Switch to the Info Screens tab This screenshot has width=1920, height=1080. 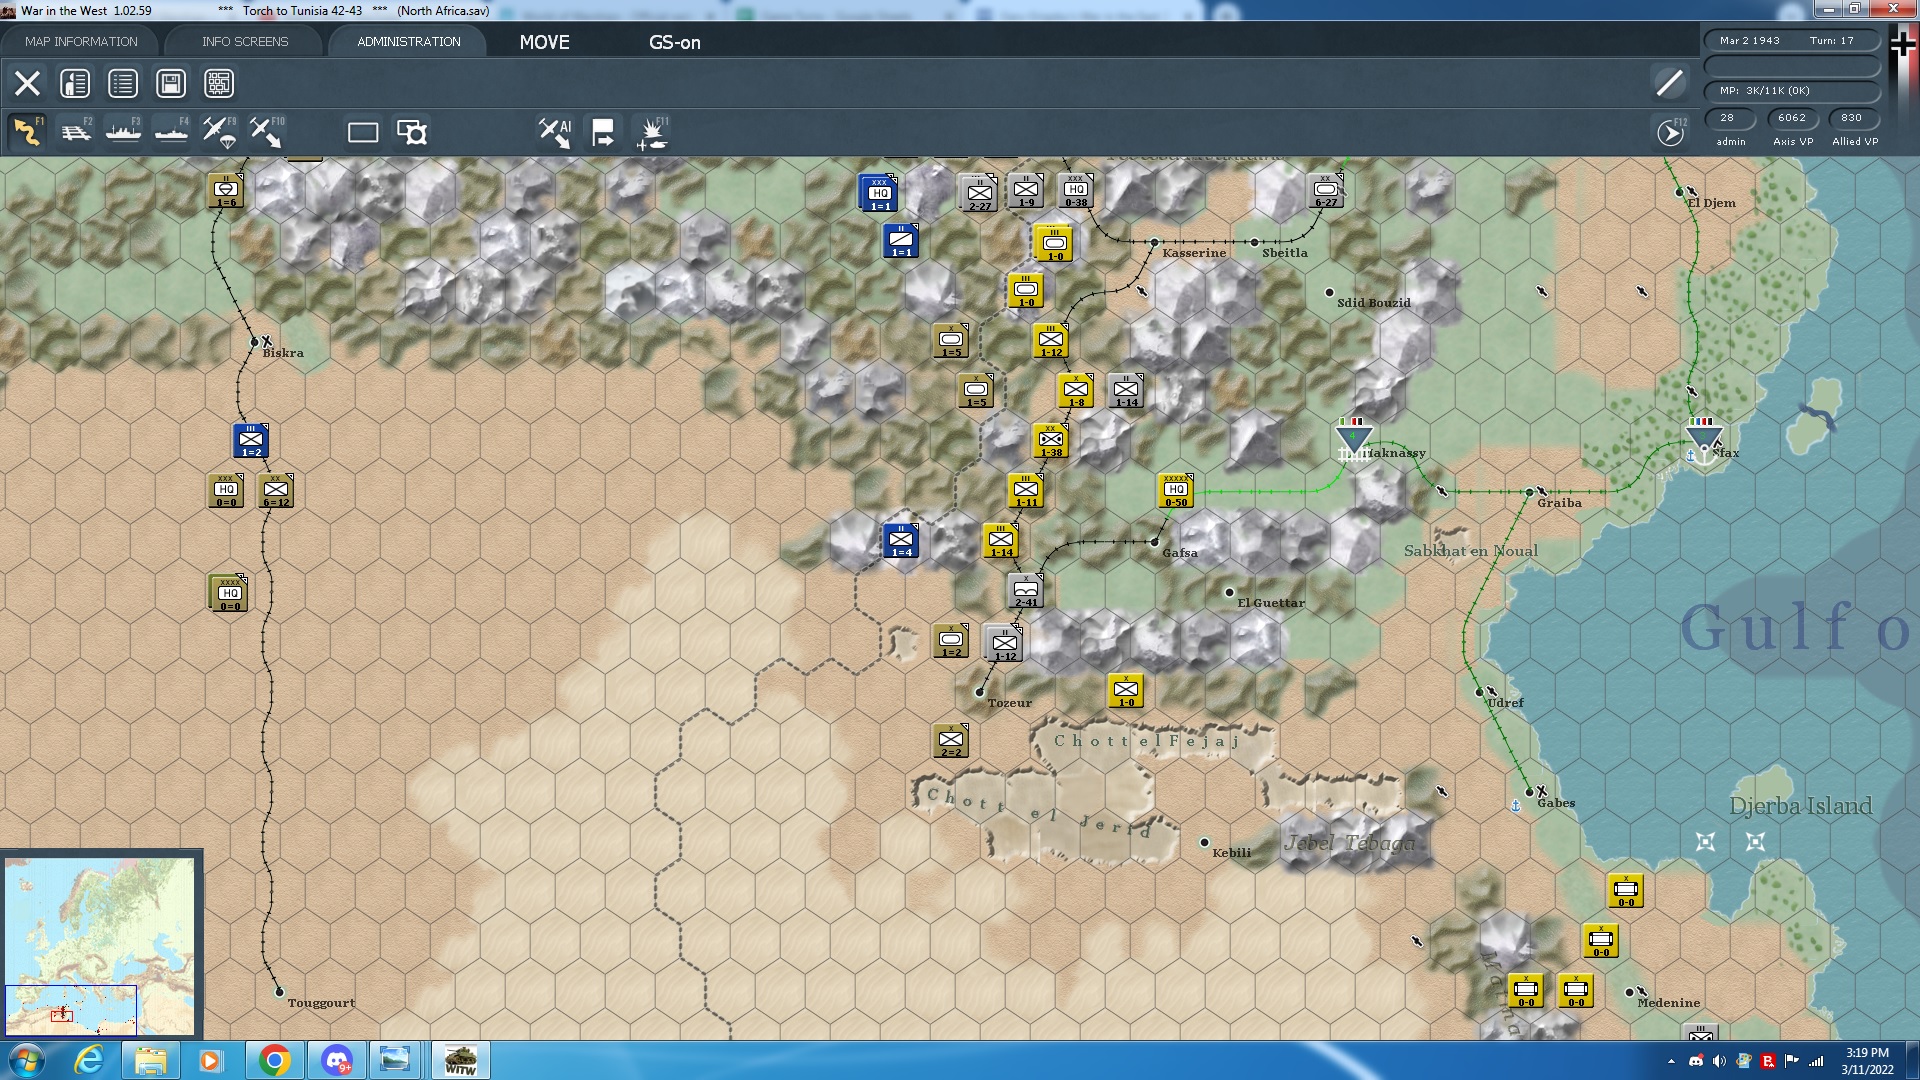pos(245,41)
